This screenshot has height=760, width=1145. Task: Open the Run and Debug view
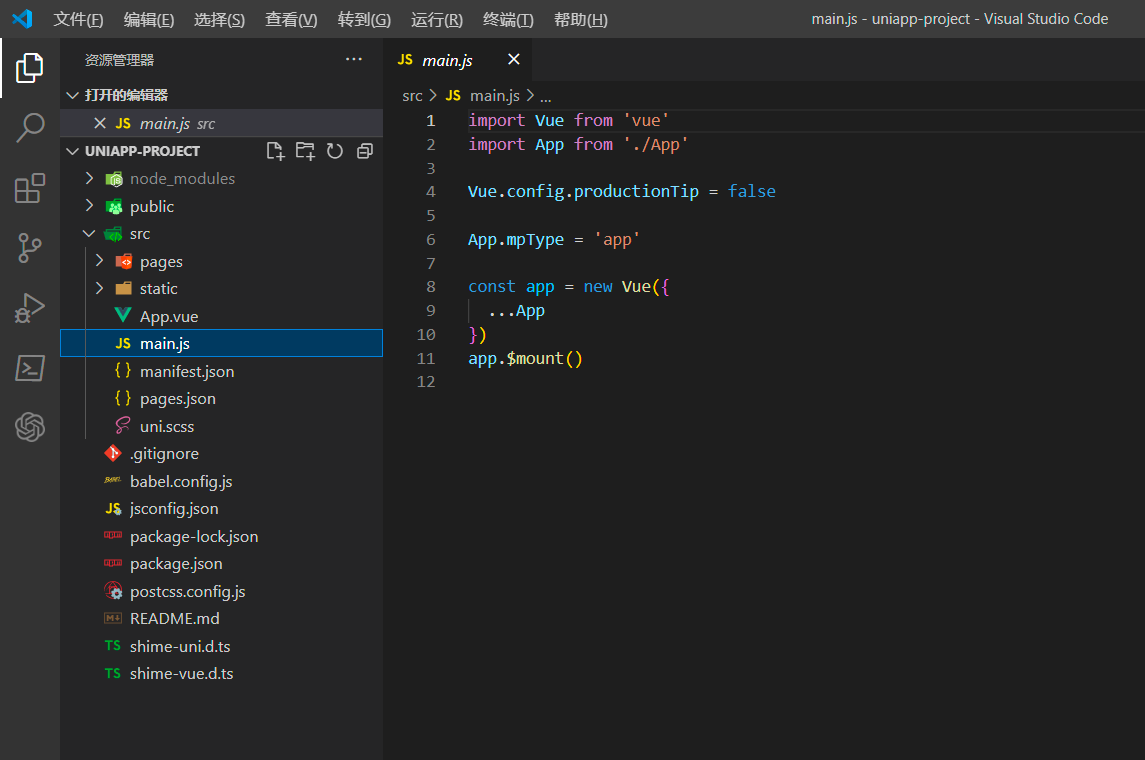pos(29,307)
